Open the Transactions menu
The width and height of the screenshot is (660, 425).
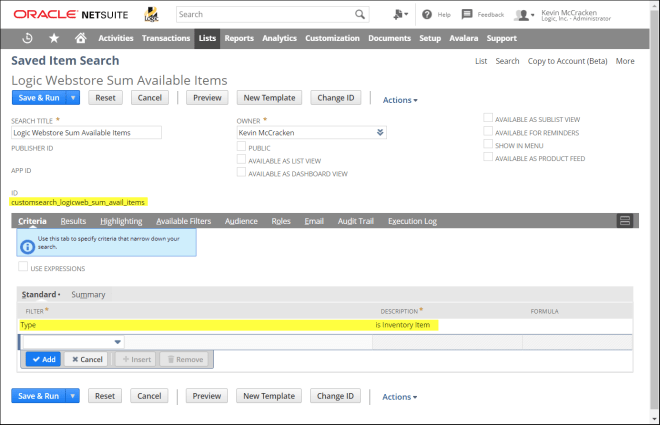pyautogui.click(x=166, y=38)
